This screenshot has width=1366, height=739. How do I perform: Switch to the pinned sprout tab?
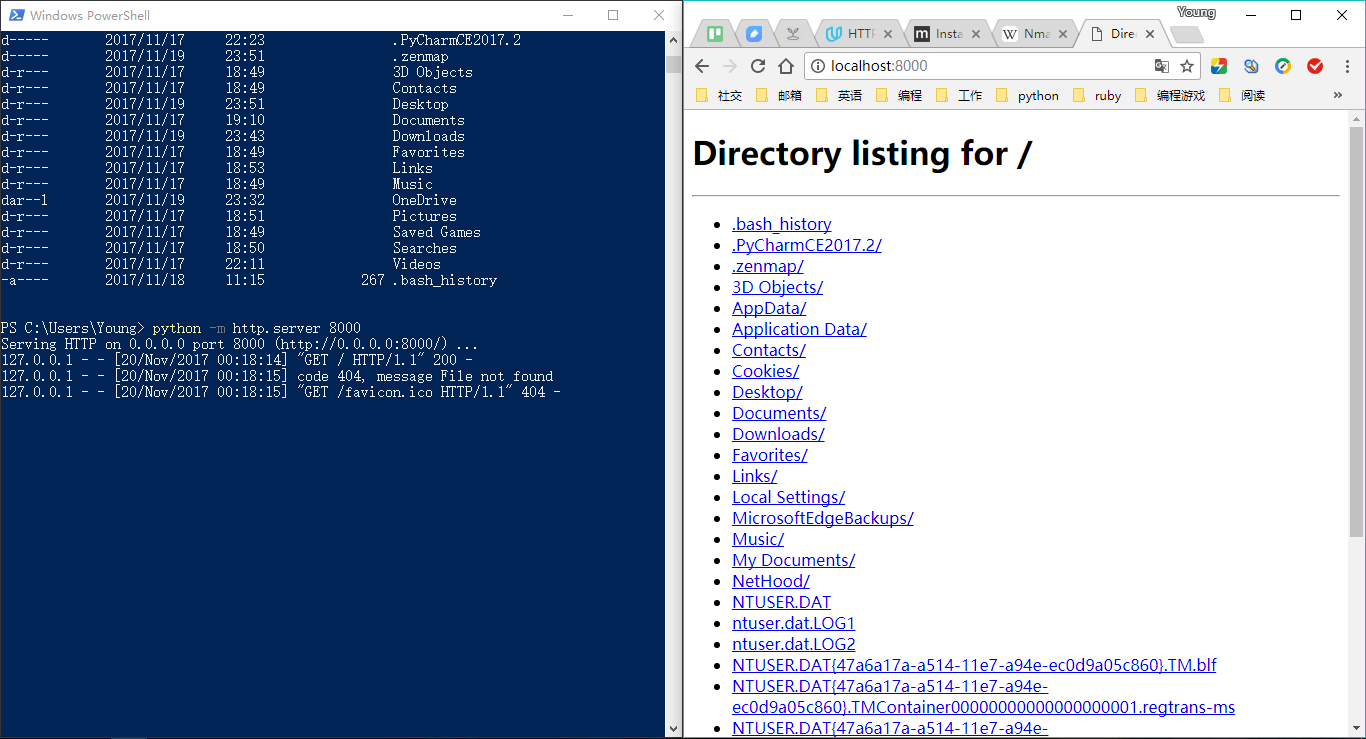793,34
